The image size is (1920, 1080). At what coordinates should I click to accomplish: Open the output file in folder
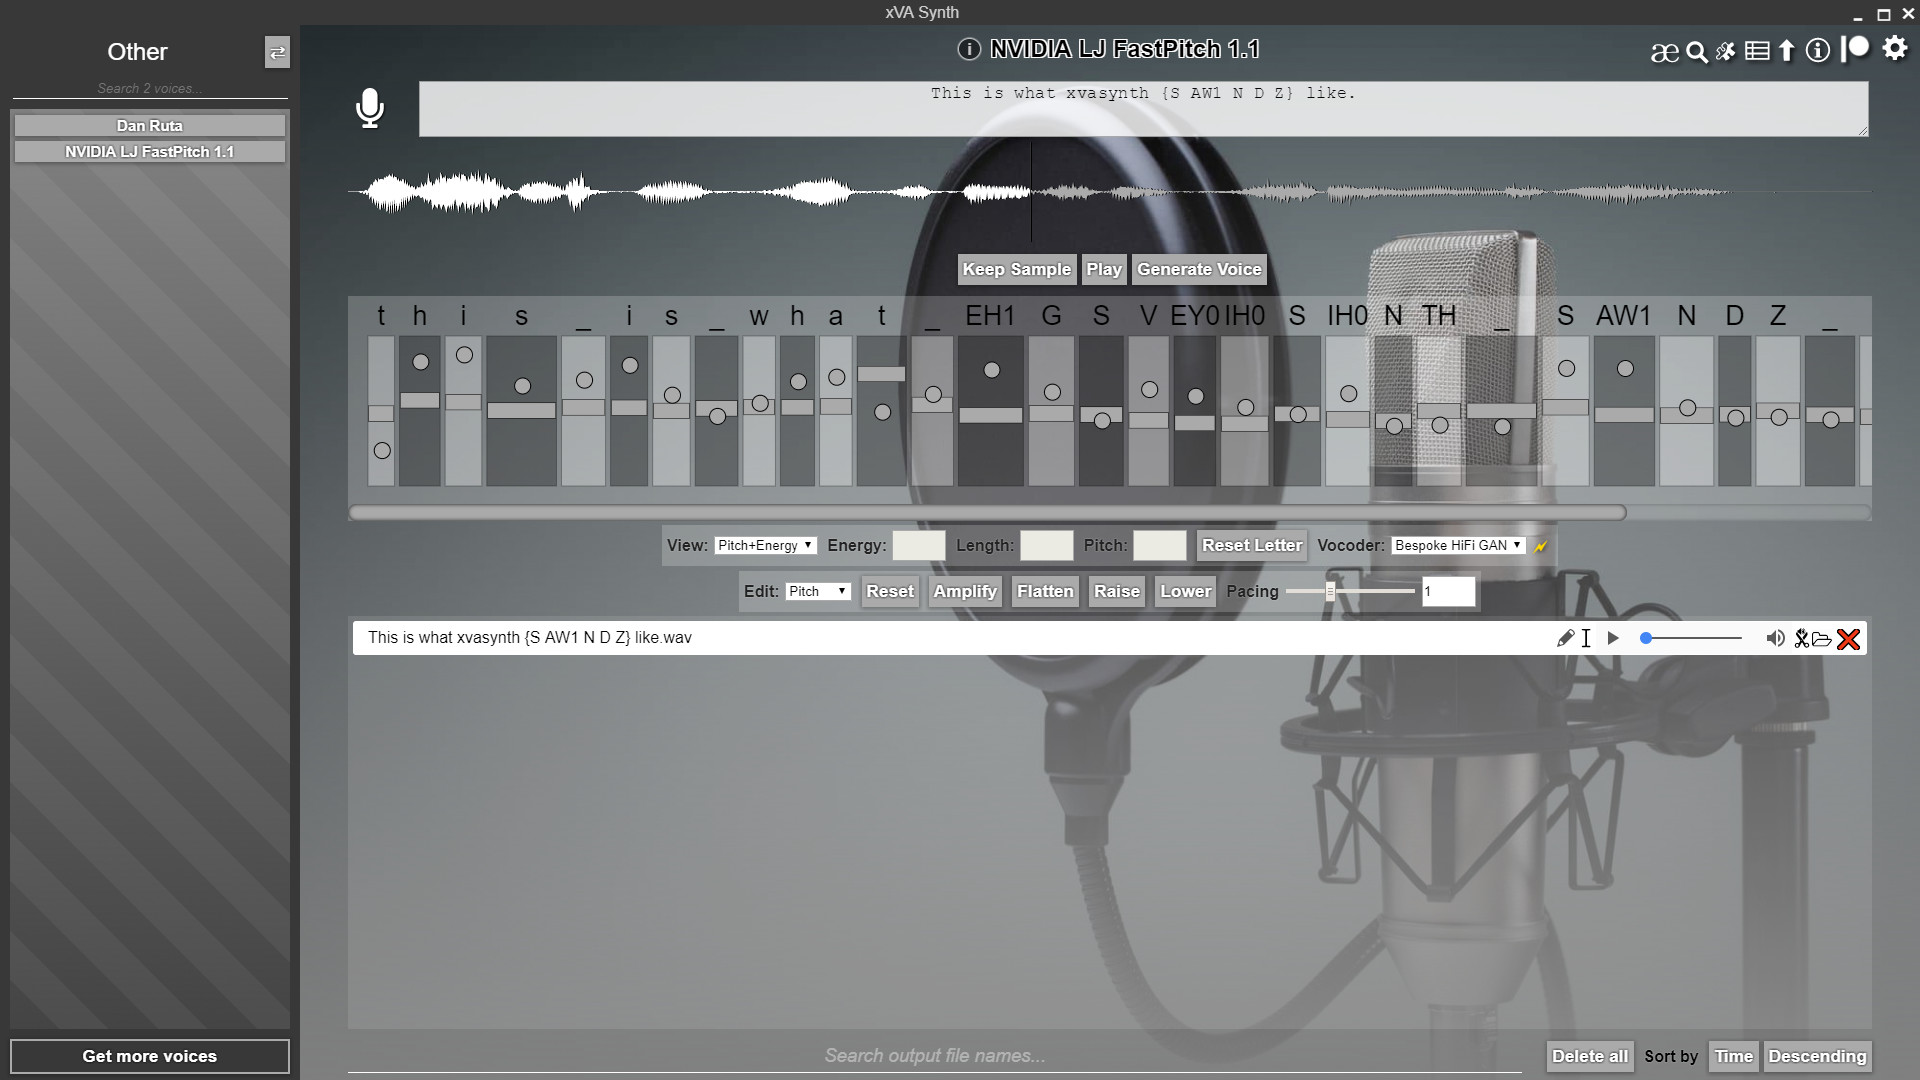pyautogui.click(x=1821, y=638)
